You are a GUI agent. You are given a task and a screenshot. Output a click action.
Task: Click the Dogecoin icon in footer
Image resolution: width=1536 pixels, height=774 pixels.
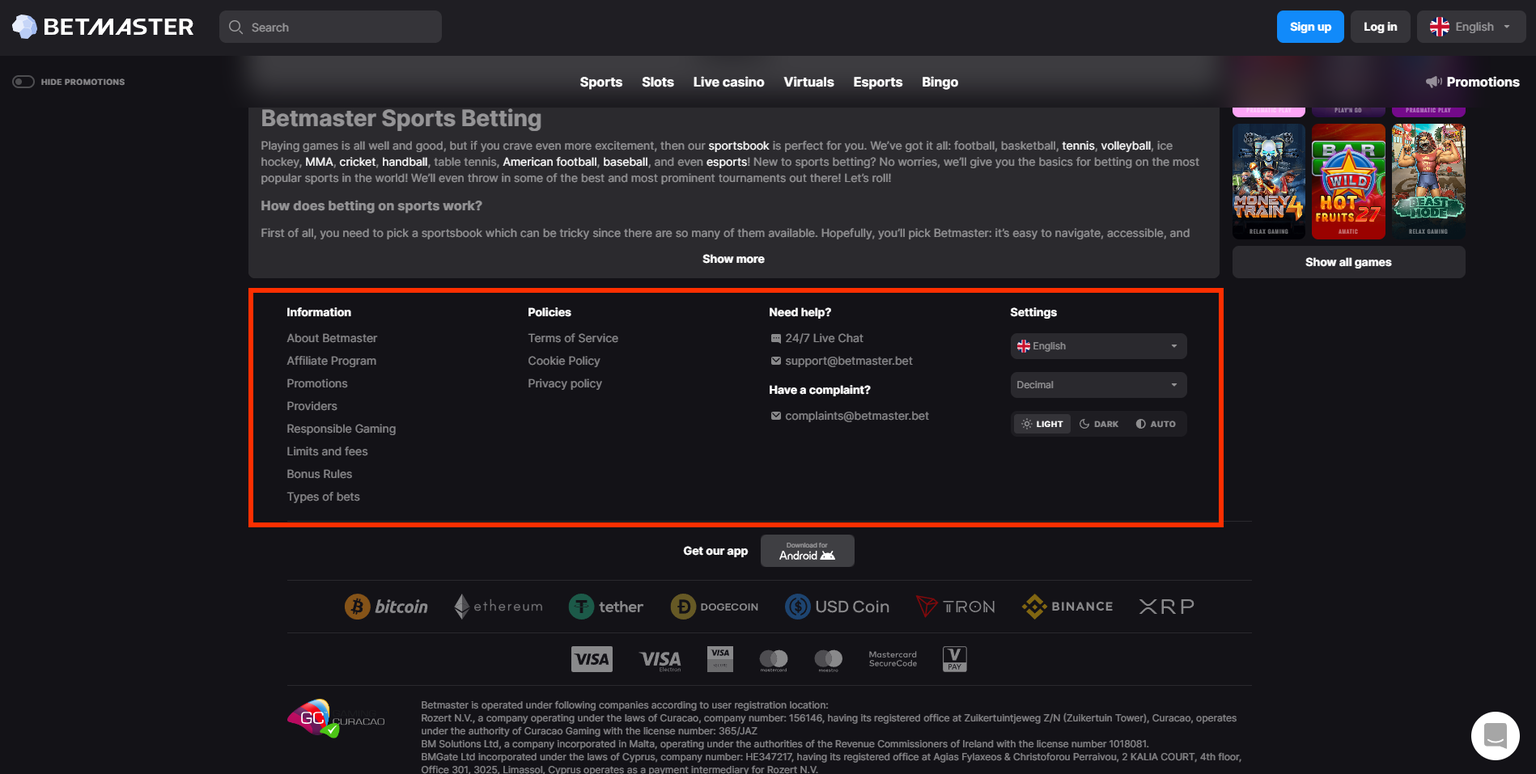coord(715,606)
